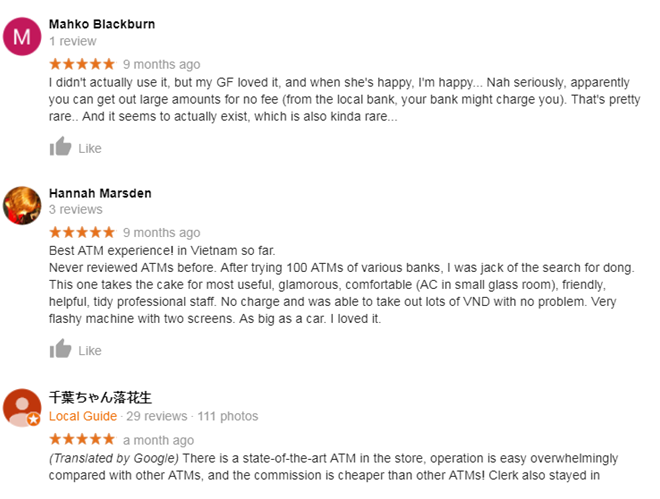Image resolution: width=660 pixels, height=499 pixels.
Task: Click Mahko Blackburn's profile avatar
Action: pyautogui.click(x=22, y=36)
